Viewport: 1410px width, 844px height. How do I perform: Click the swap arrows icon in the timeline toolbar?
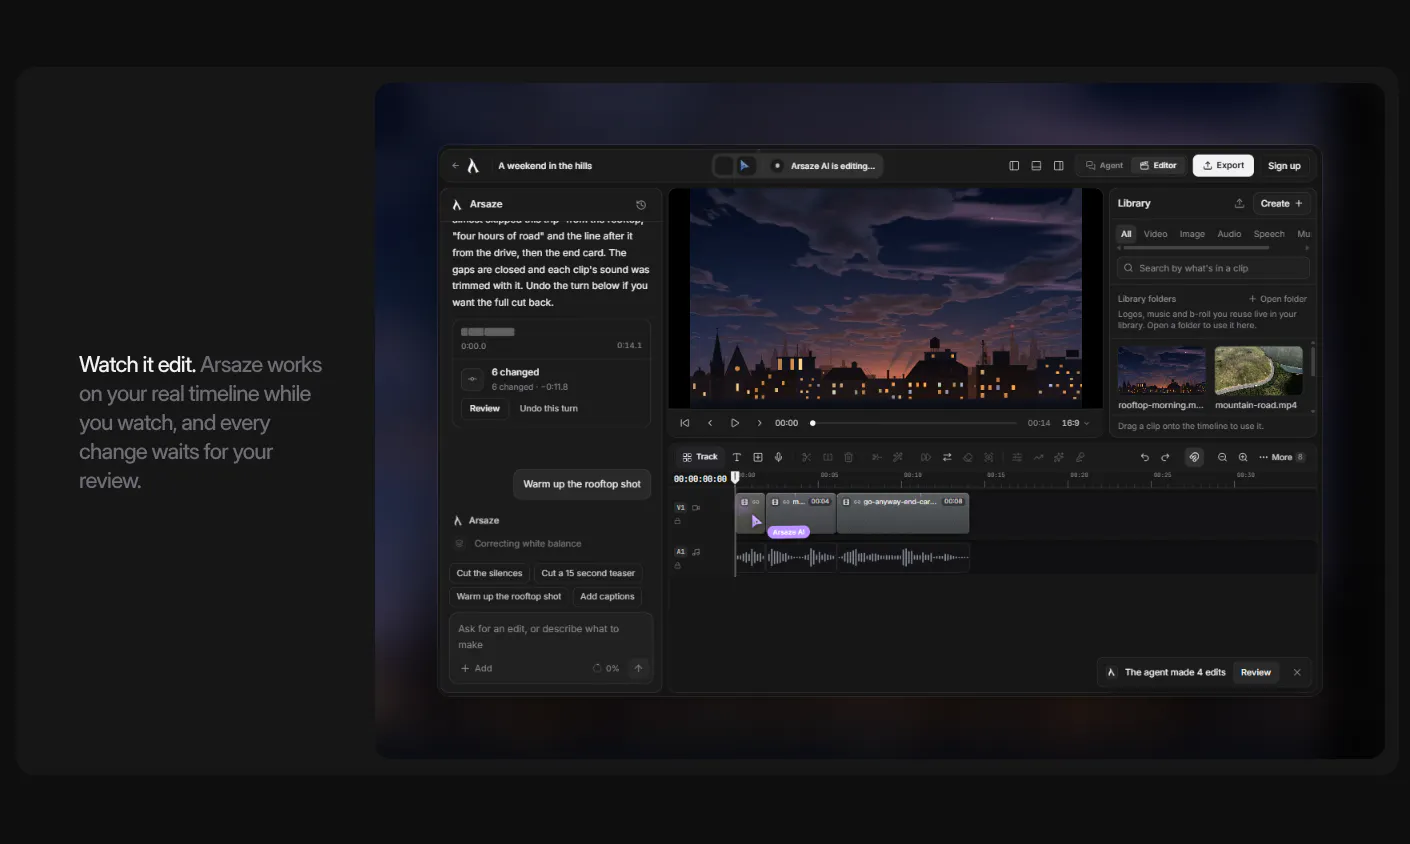tap(947, 457)
